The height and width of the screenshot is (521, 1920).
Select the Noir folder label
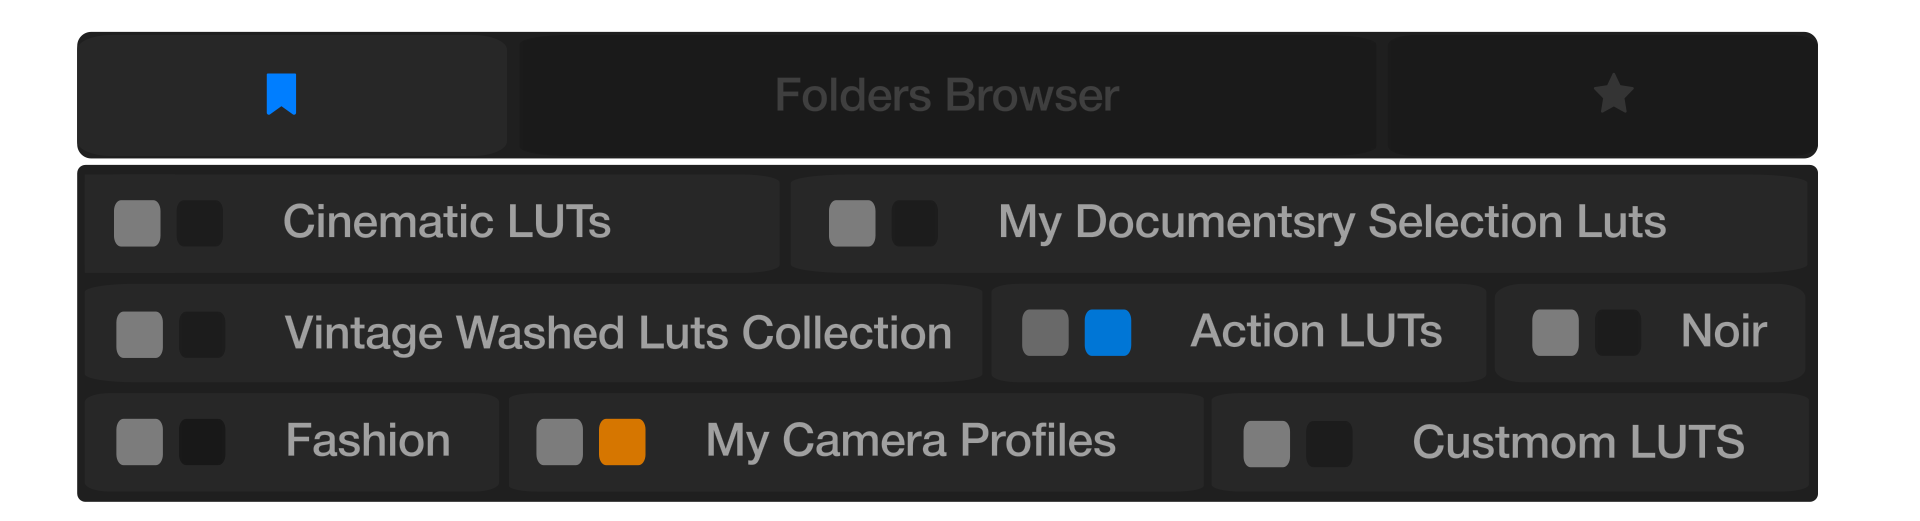[1723, 331]
